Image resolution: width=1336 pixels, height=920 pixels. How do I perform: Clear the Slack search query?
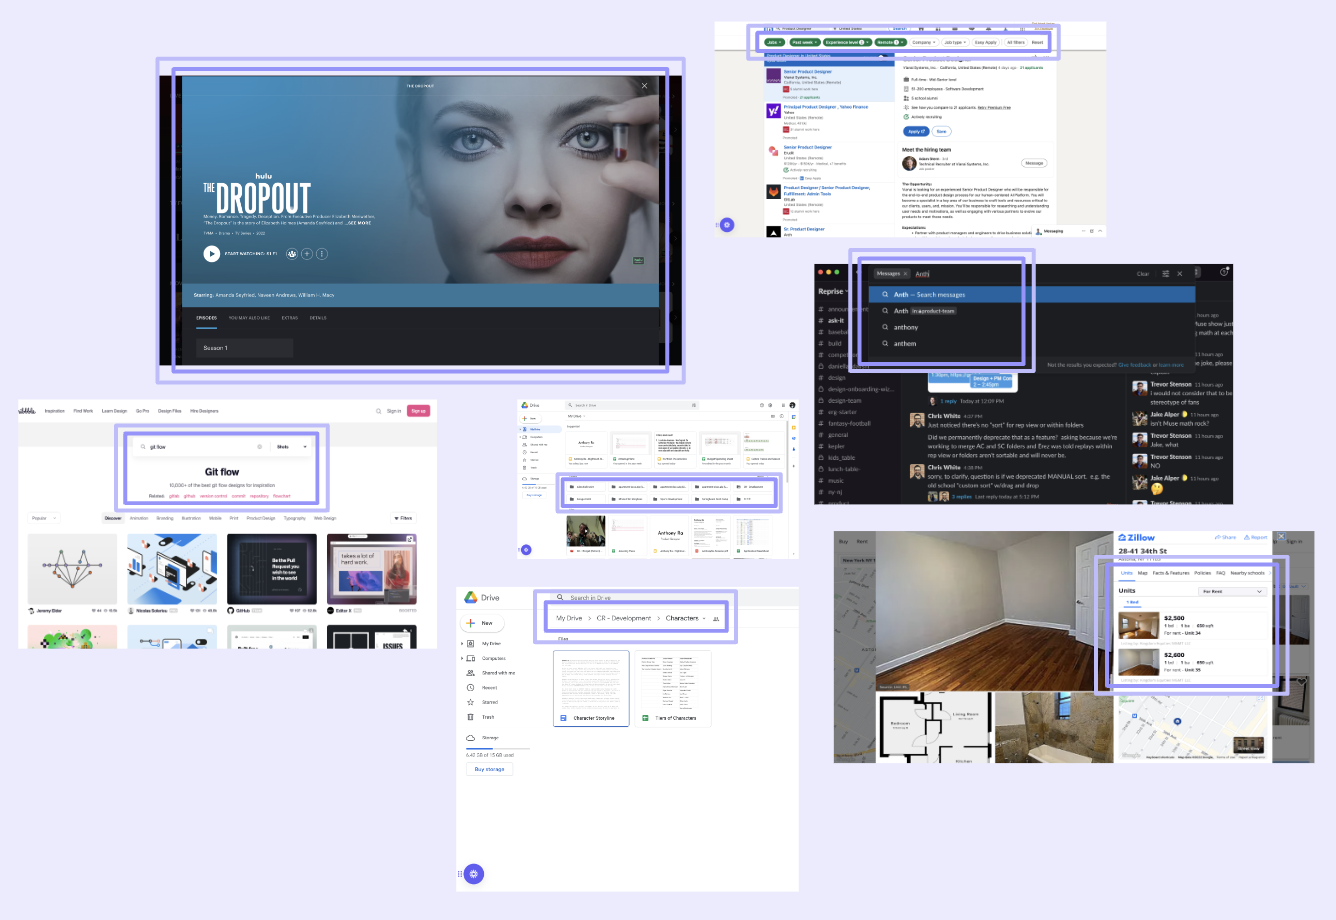coord(1143,274)
